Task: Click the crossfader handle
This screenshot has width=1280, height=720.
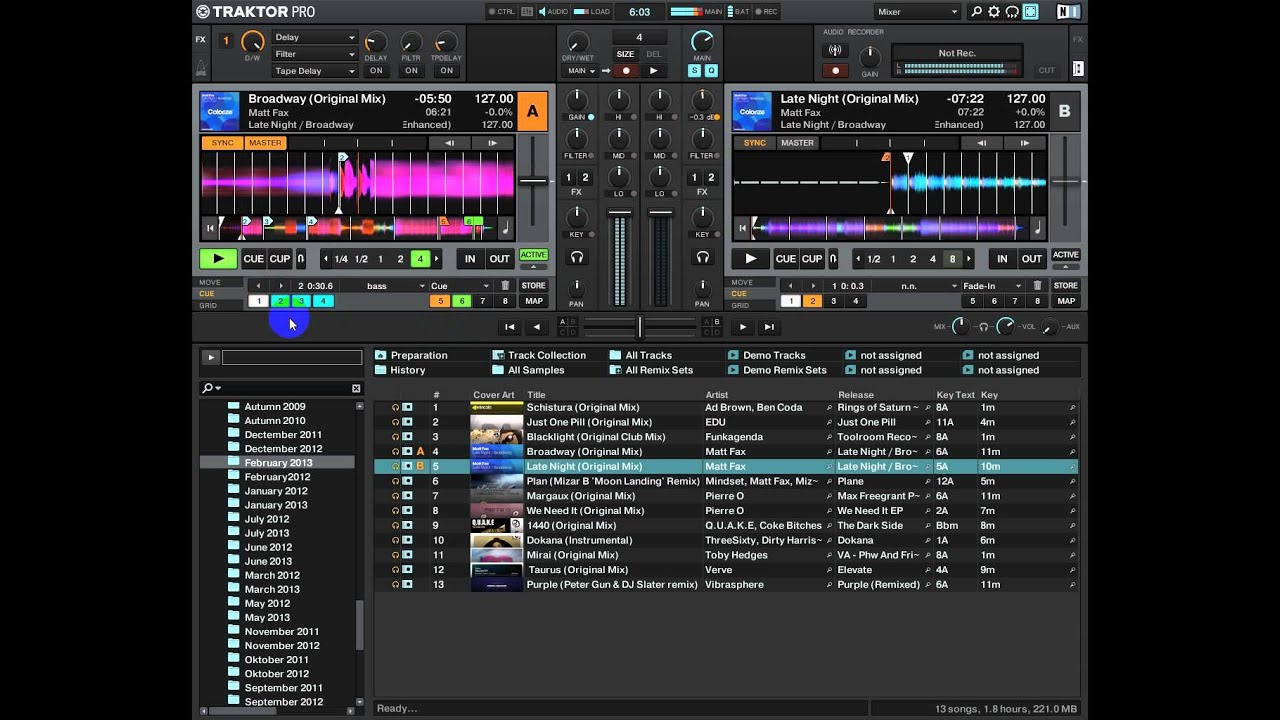Action: tap(639, 326)
